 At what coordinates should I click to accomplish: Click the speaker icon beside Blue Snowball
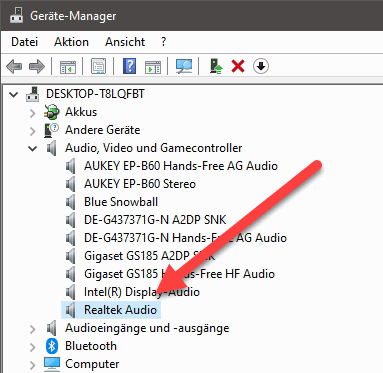point(70,202)
